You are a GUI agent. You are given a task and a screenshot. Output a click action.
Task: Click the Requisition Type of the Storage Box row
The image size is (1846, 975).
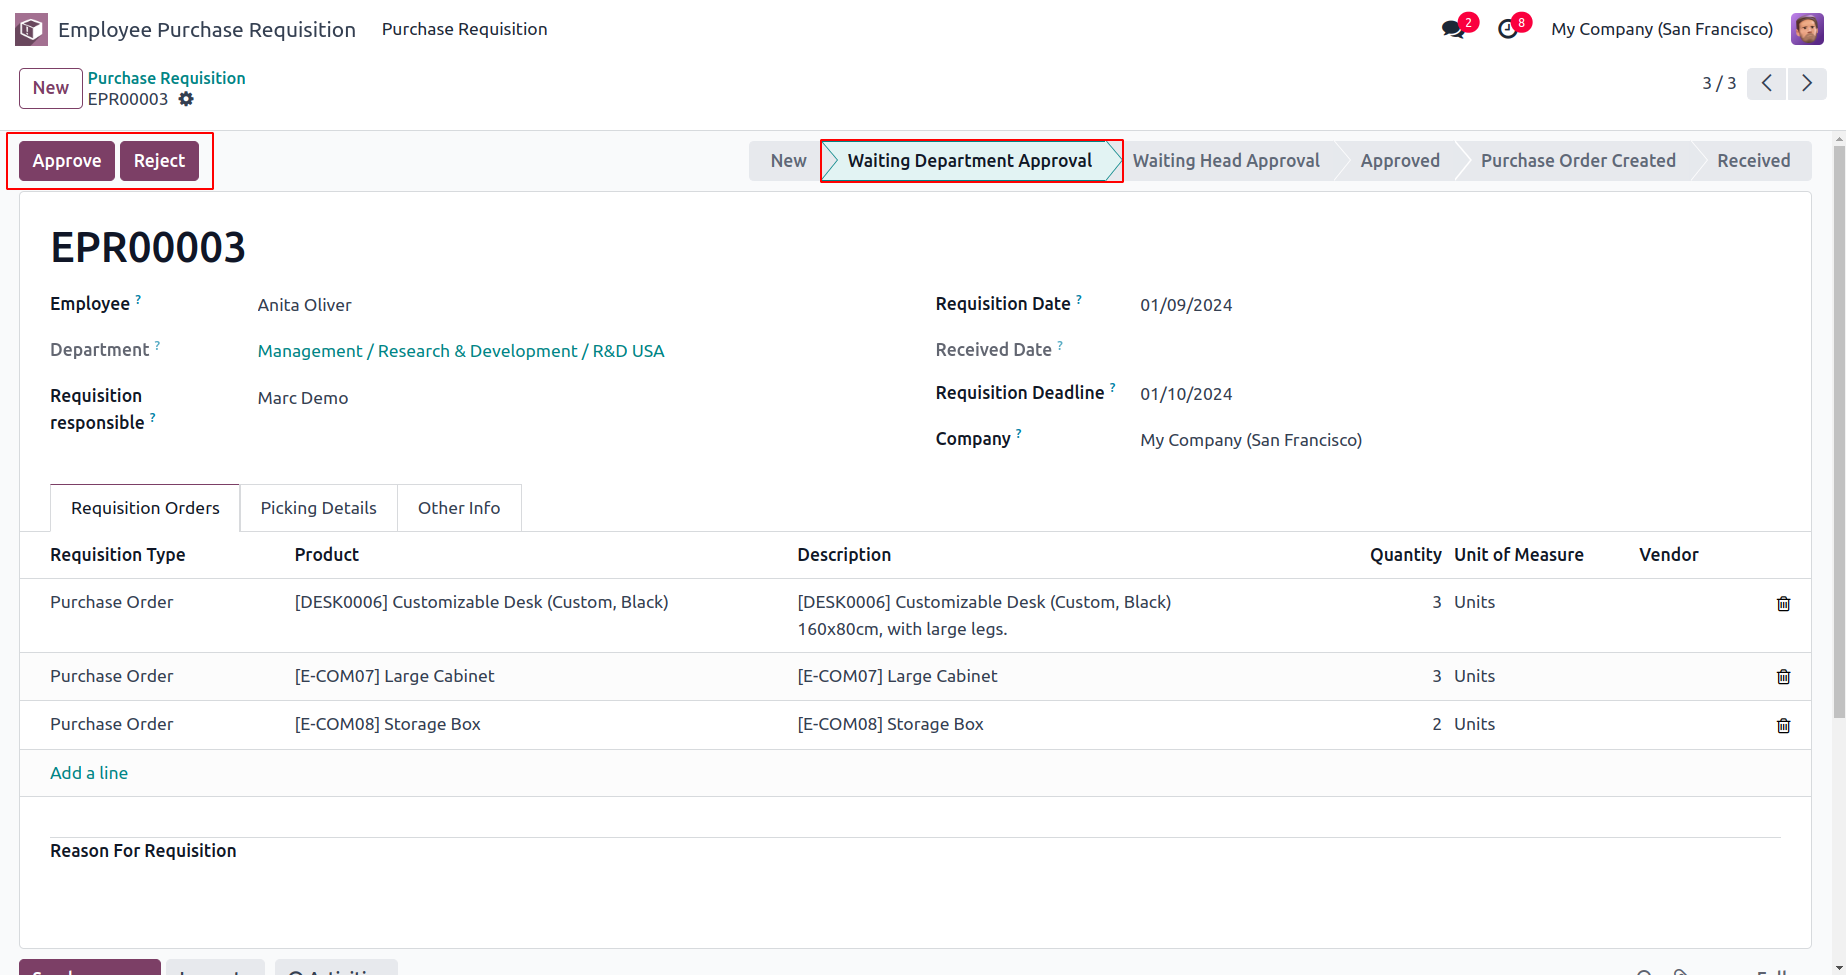(x=111, y=724)
